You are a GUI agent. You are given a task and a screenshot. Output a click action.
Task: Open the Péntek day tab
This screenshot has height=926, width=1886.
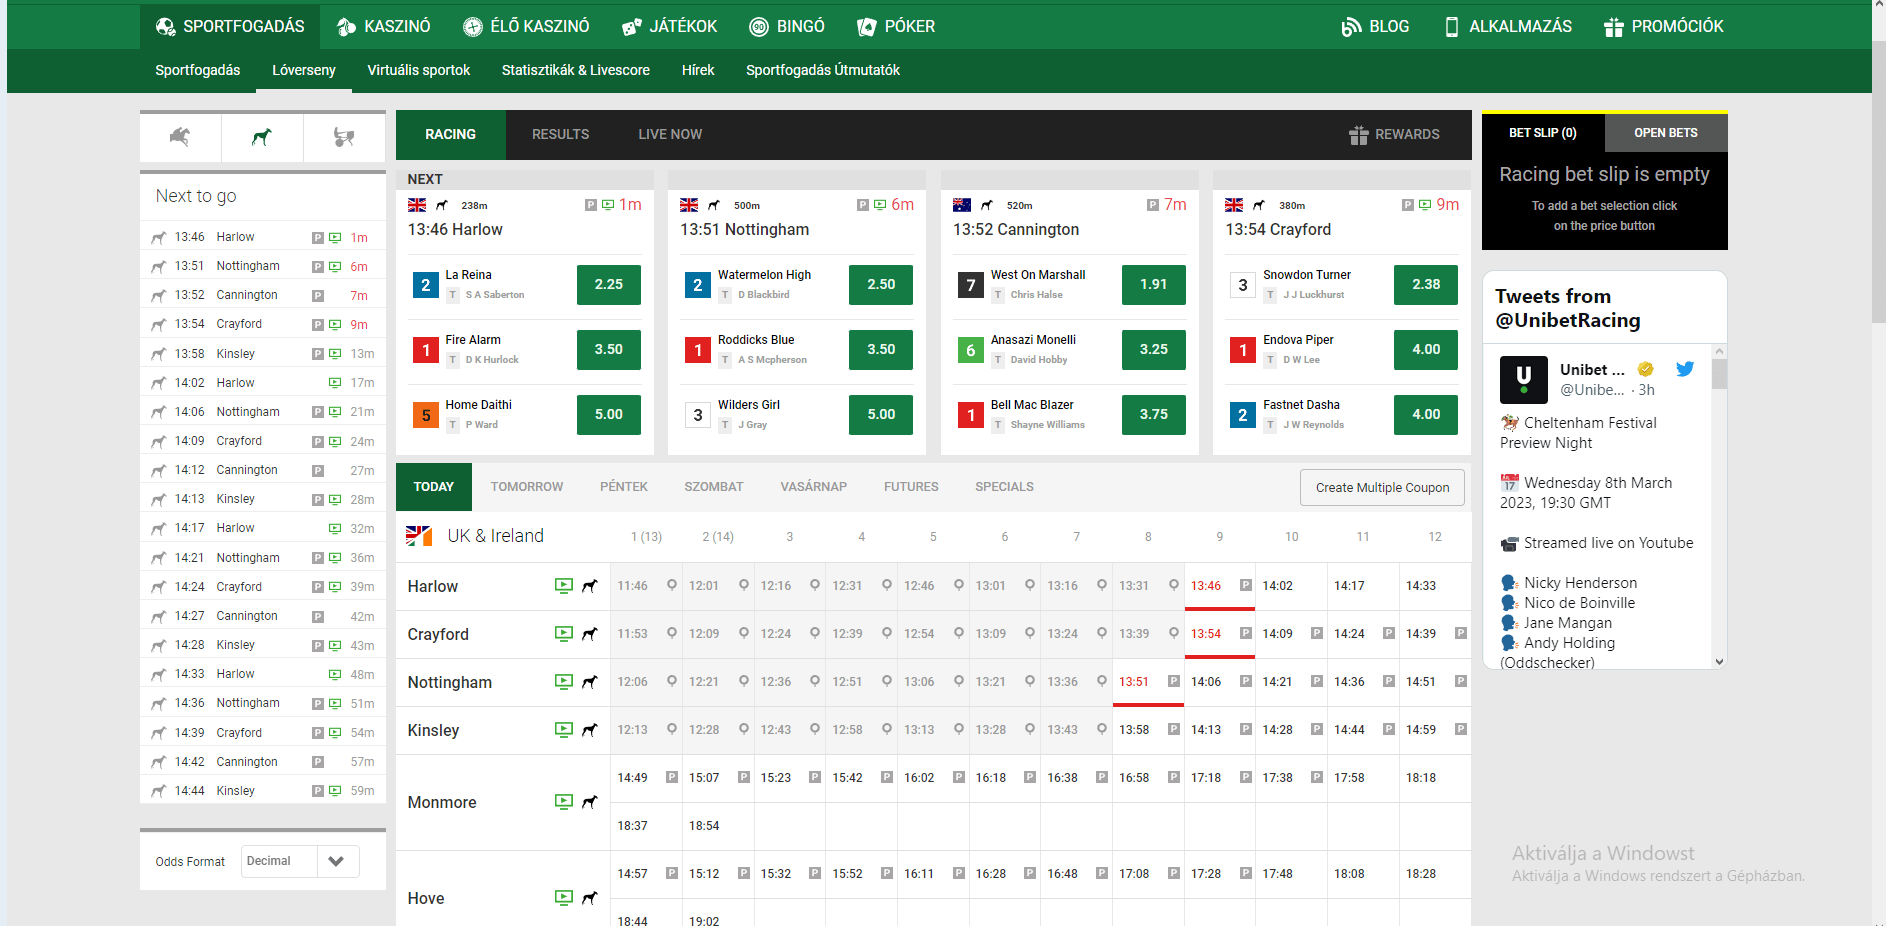click(624, 487)
